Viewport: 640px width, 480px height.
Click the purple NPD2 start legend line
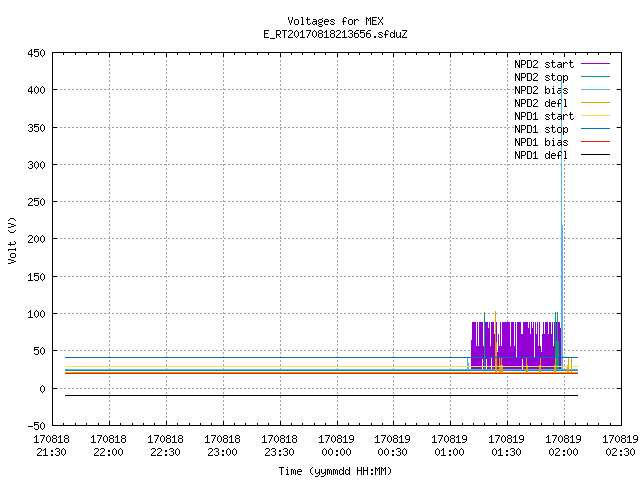(596, 64)
